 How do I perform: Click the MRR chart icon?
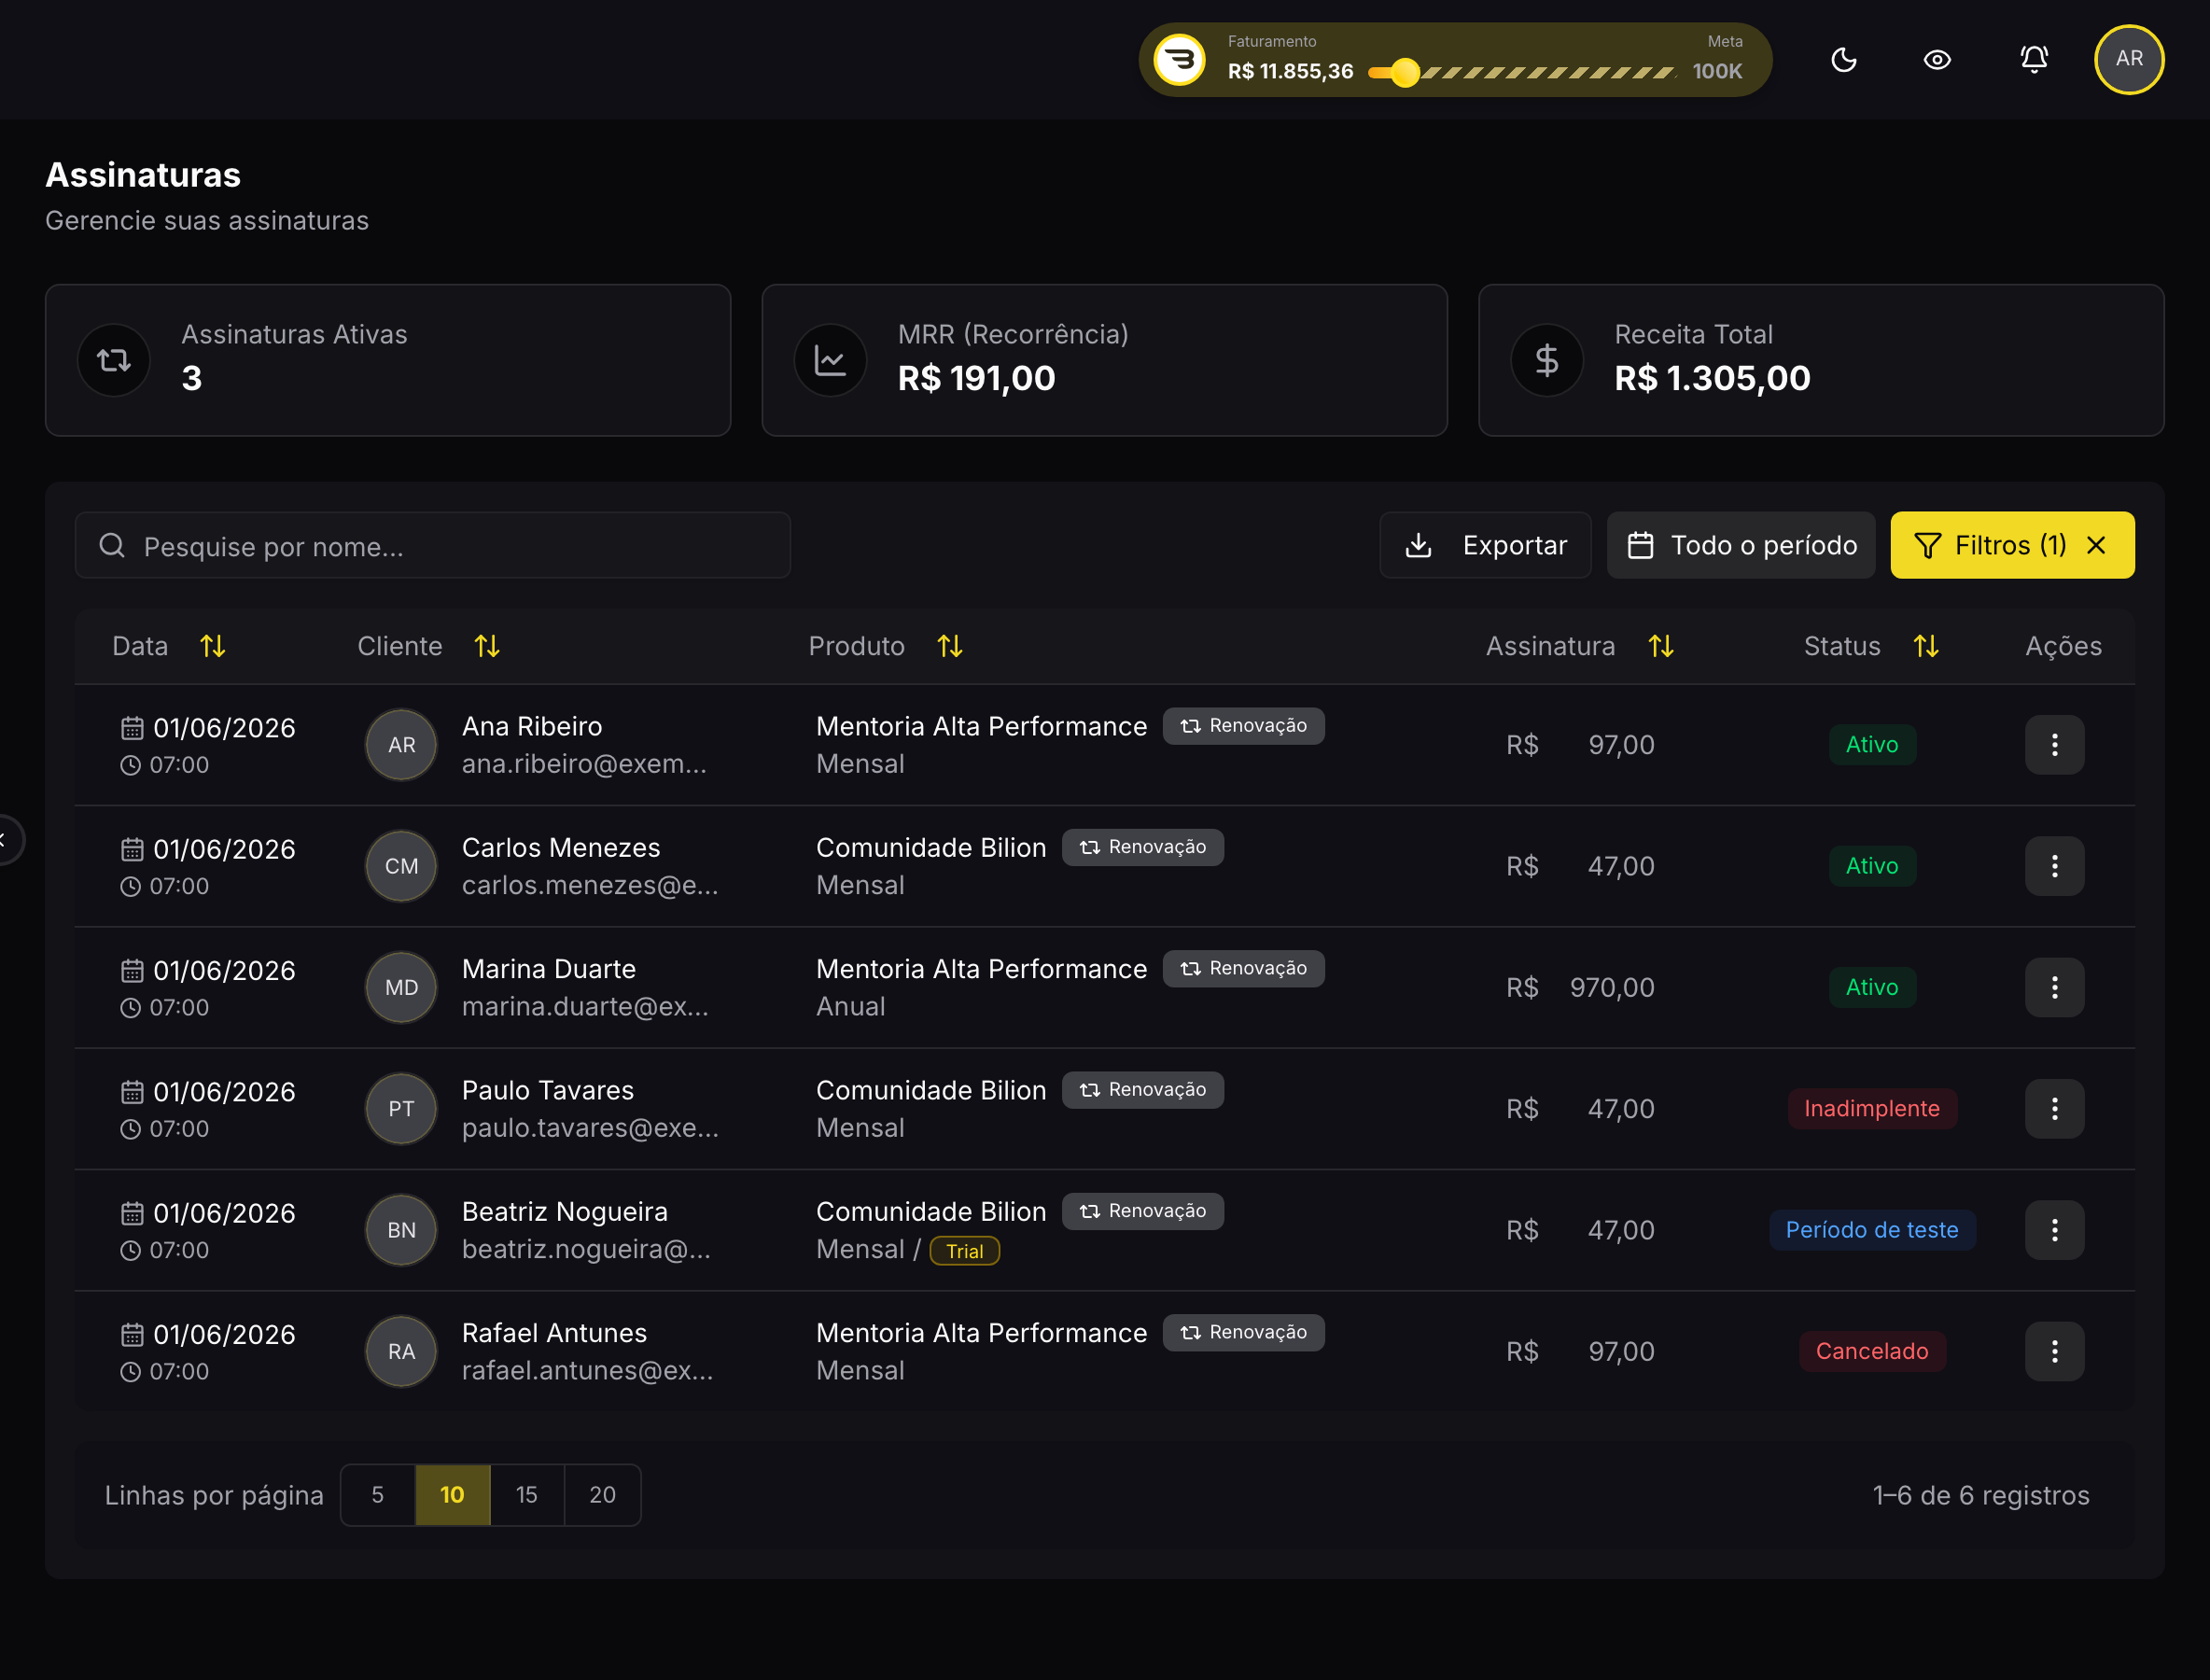click(x=830, y=360)
